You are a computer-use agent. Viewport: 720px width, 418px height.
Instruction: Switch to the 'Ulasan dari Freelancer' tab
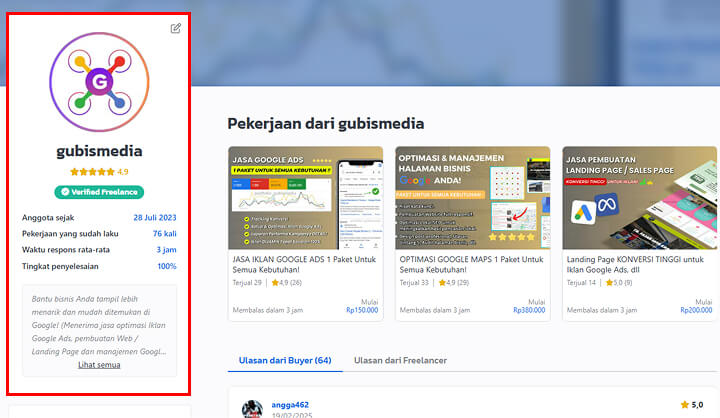point(400,361)
